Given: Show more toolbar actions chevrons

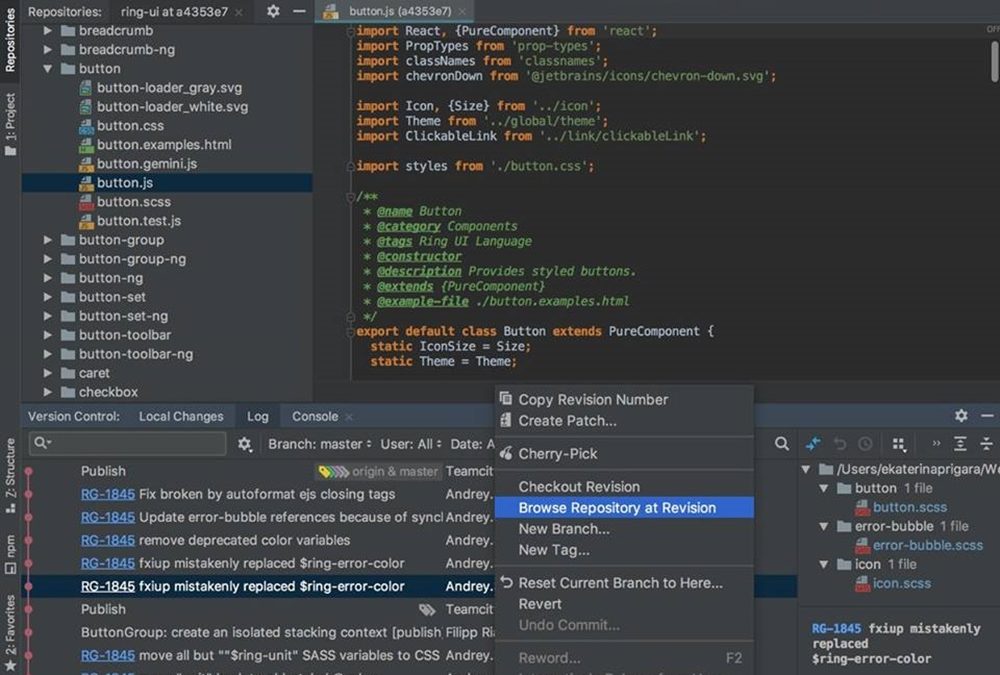Looking at the screenshot, I should click(x=936, y=443).
